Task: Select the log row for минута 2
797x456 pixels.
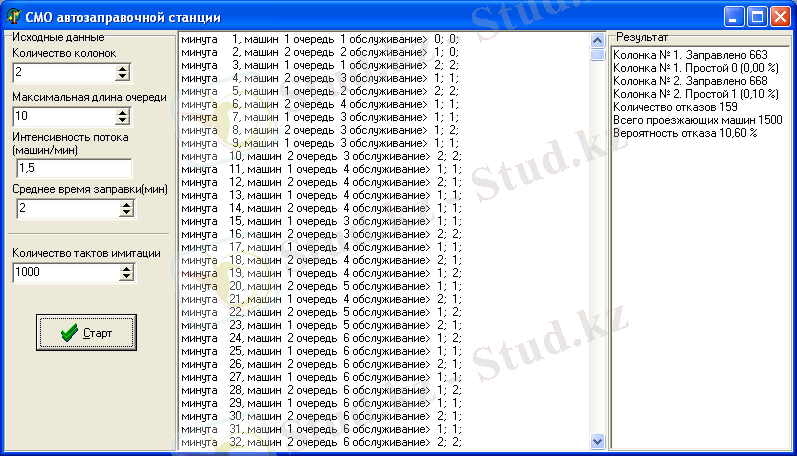Action: [x=320, y=52]
